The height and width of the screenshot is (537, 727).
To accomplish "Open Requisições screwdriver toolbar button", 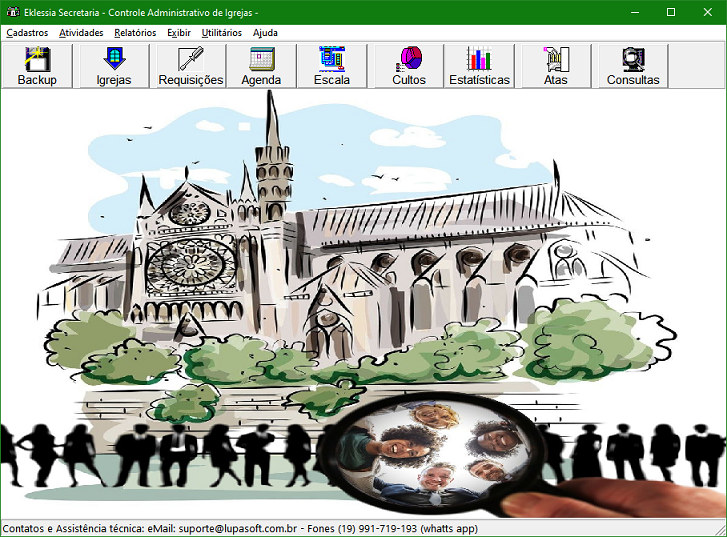I will coord(191,66).
